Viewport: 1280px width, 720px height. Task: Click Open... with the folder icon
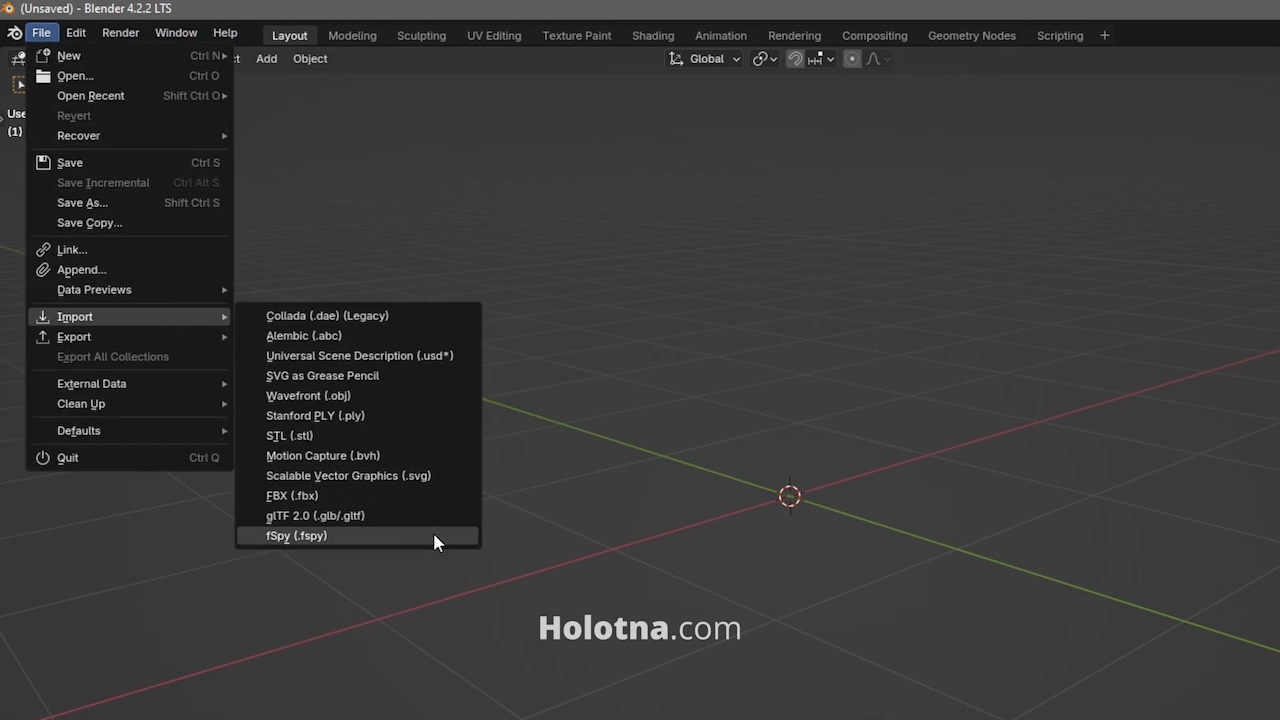130,76
